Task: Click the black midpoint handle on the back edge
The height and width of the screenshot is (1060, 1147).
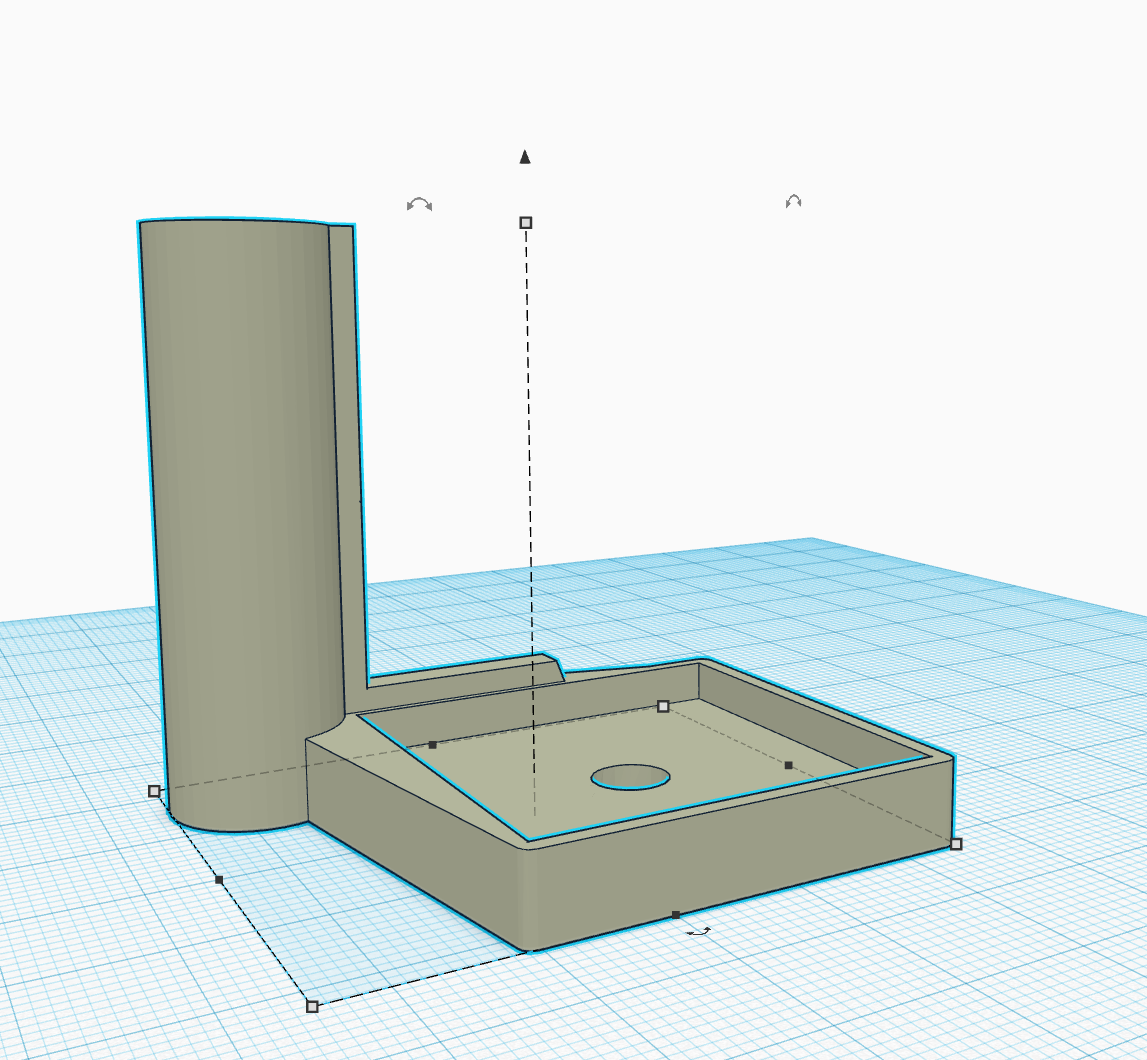Action: click(433, 744)
